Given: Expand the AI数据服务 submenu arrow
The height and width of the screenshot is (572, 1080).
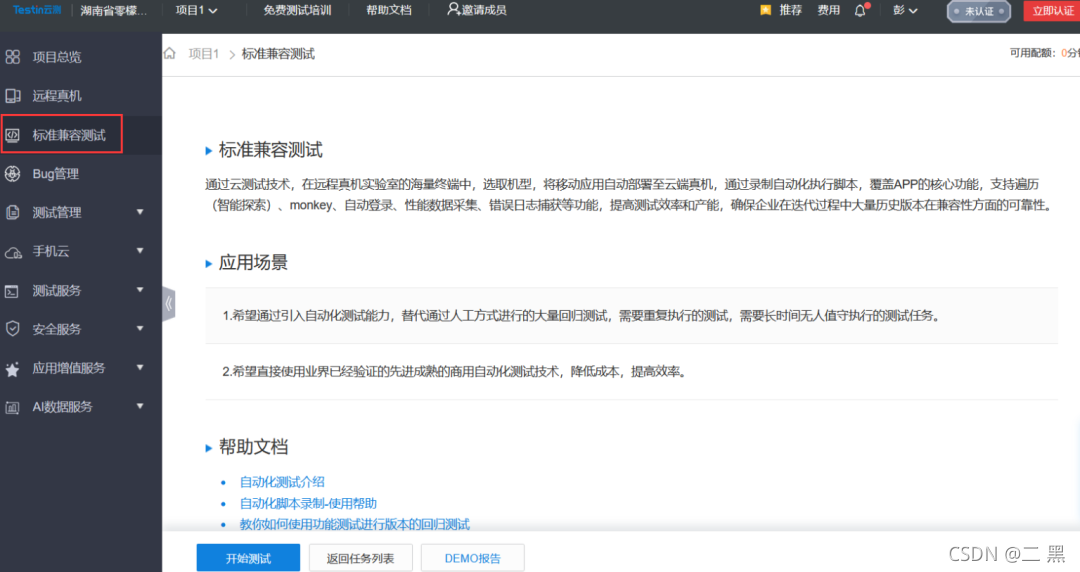Looking at the screenshot, I should (x=140, y=406).
